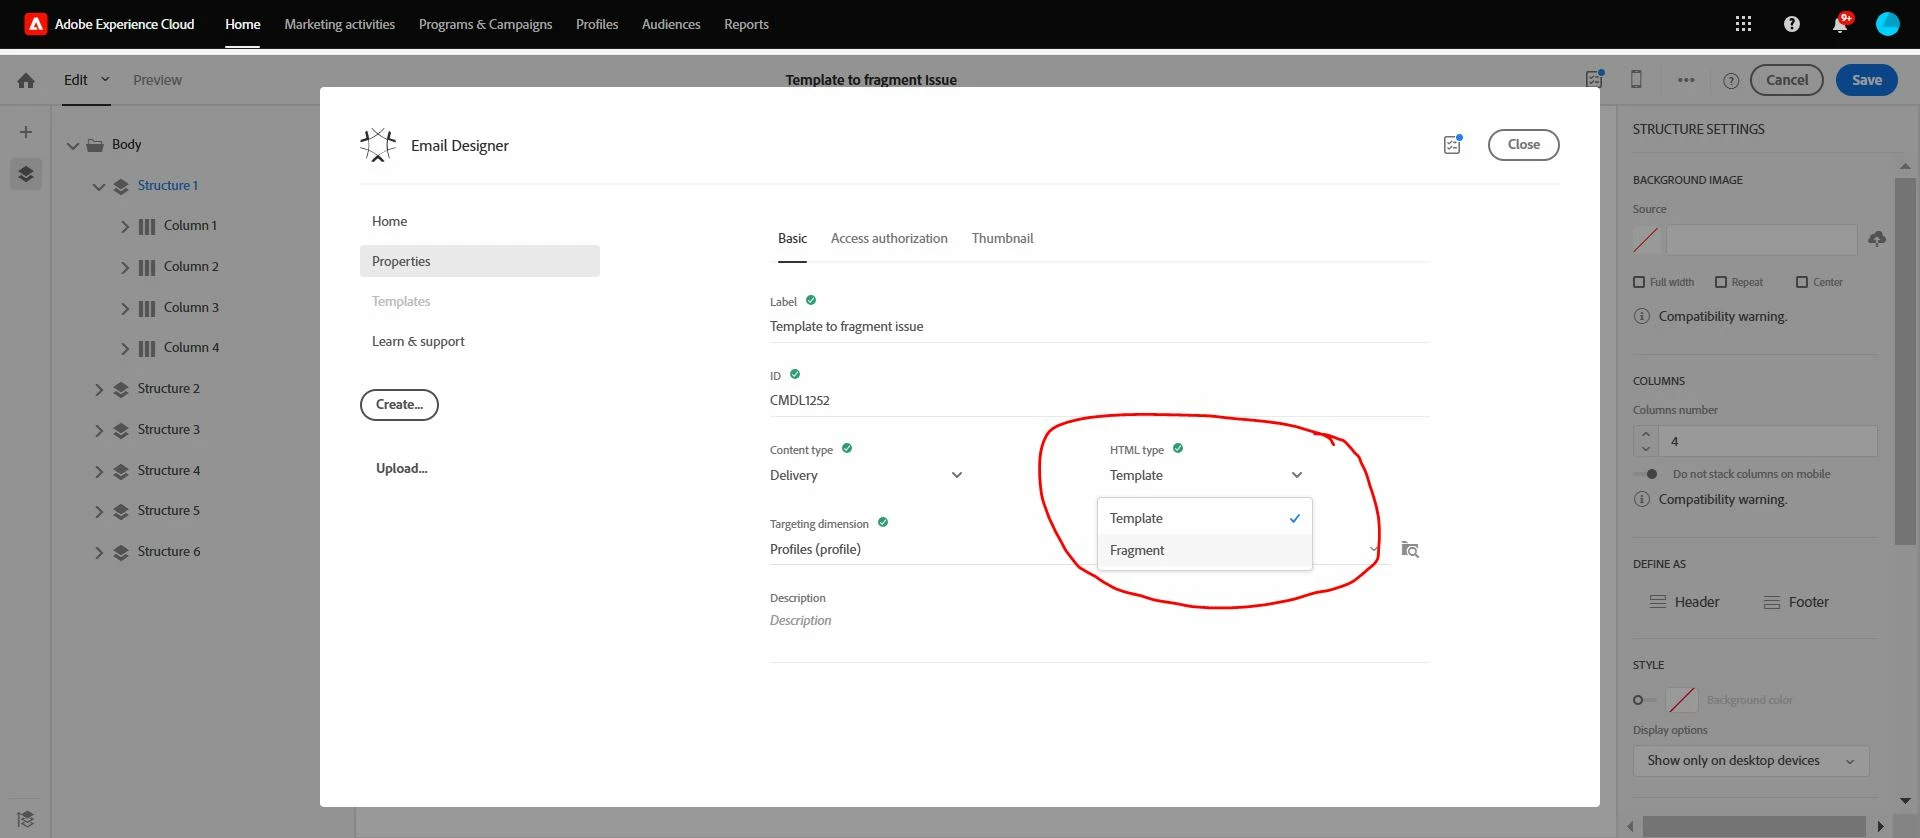
Task: Click the background image source color swatch
Action: tap(1646, 239)
